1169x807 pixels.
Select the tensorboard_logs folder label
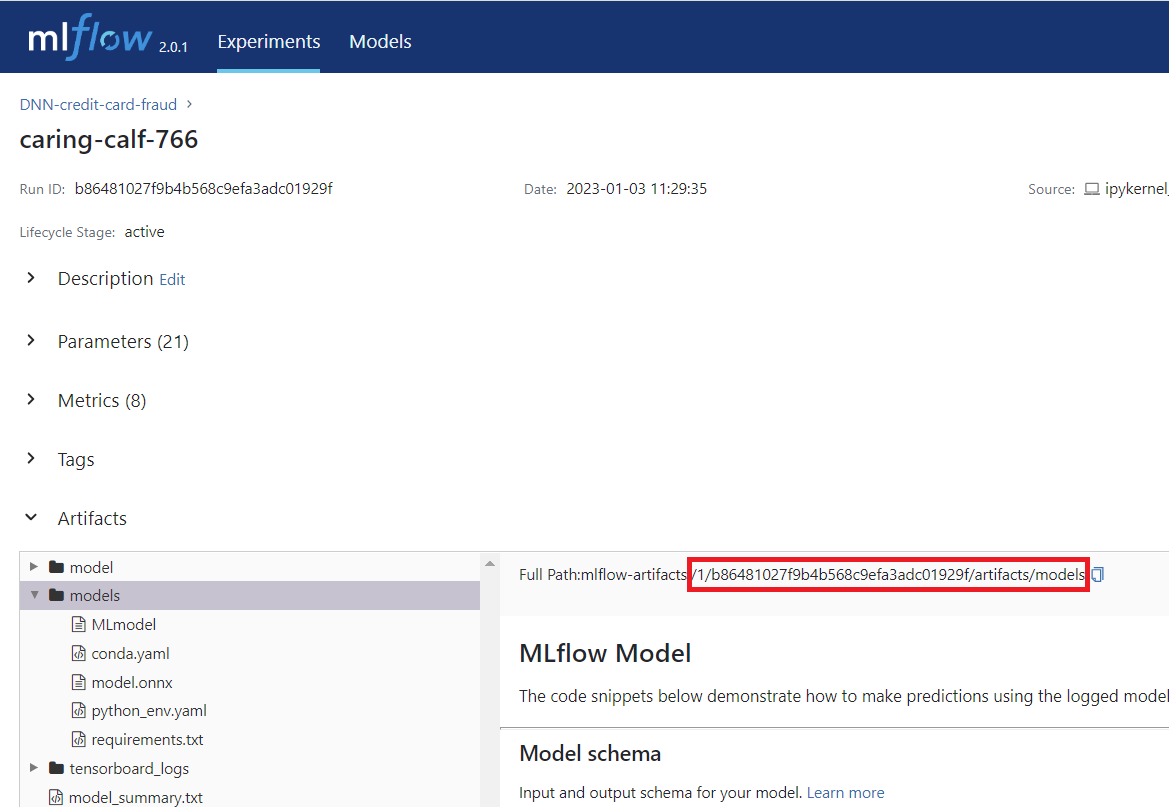pyautogui.click(x=129, y=768)
